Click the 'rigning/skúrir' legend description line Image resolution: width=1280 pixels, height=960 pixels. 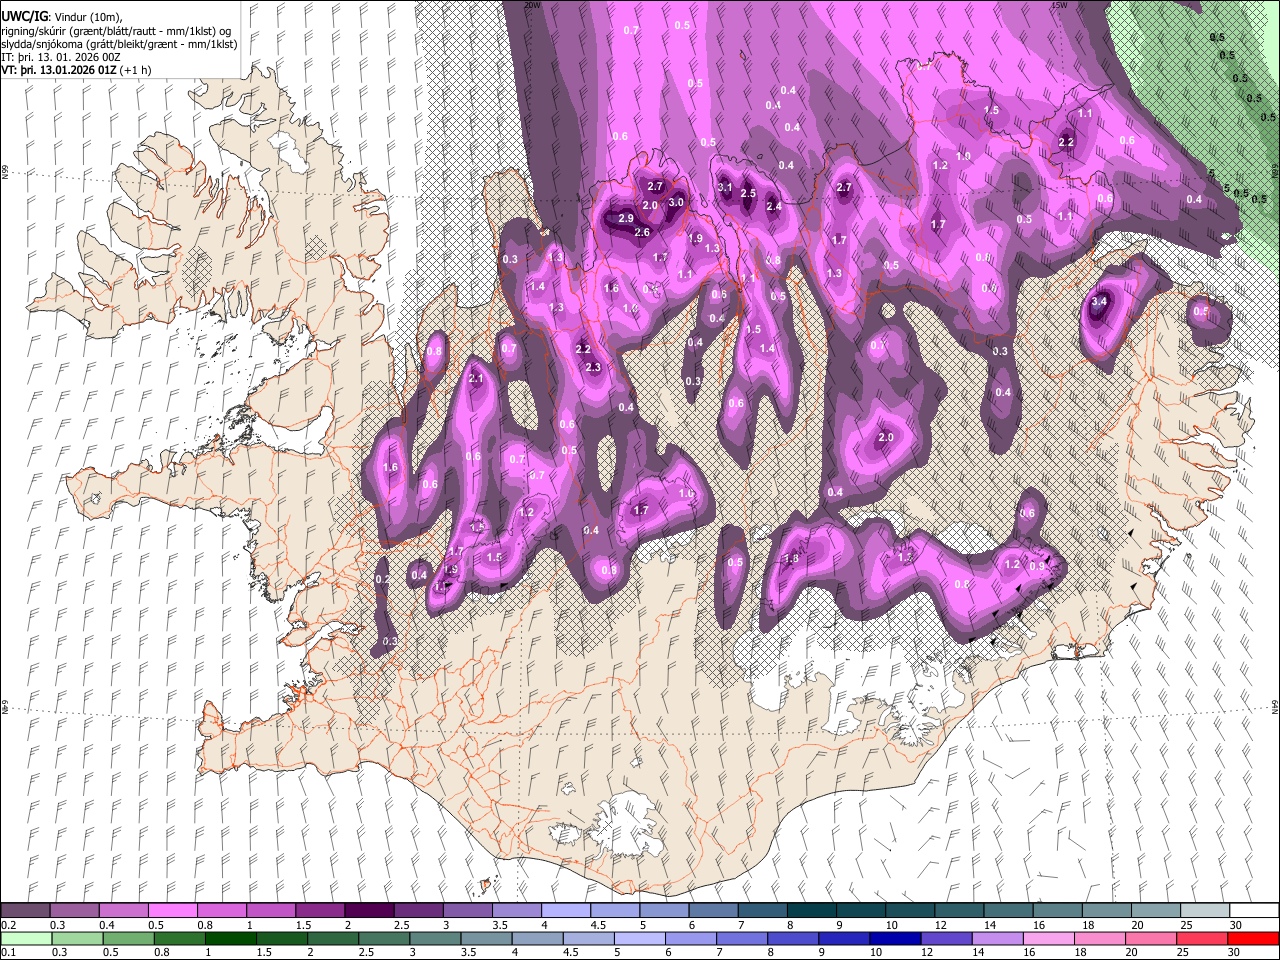117,31
